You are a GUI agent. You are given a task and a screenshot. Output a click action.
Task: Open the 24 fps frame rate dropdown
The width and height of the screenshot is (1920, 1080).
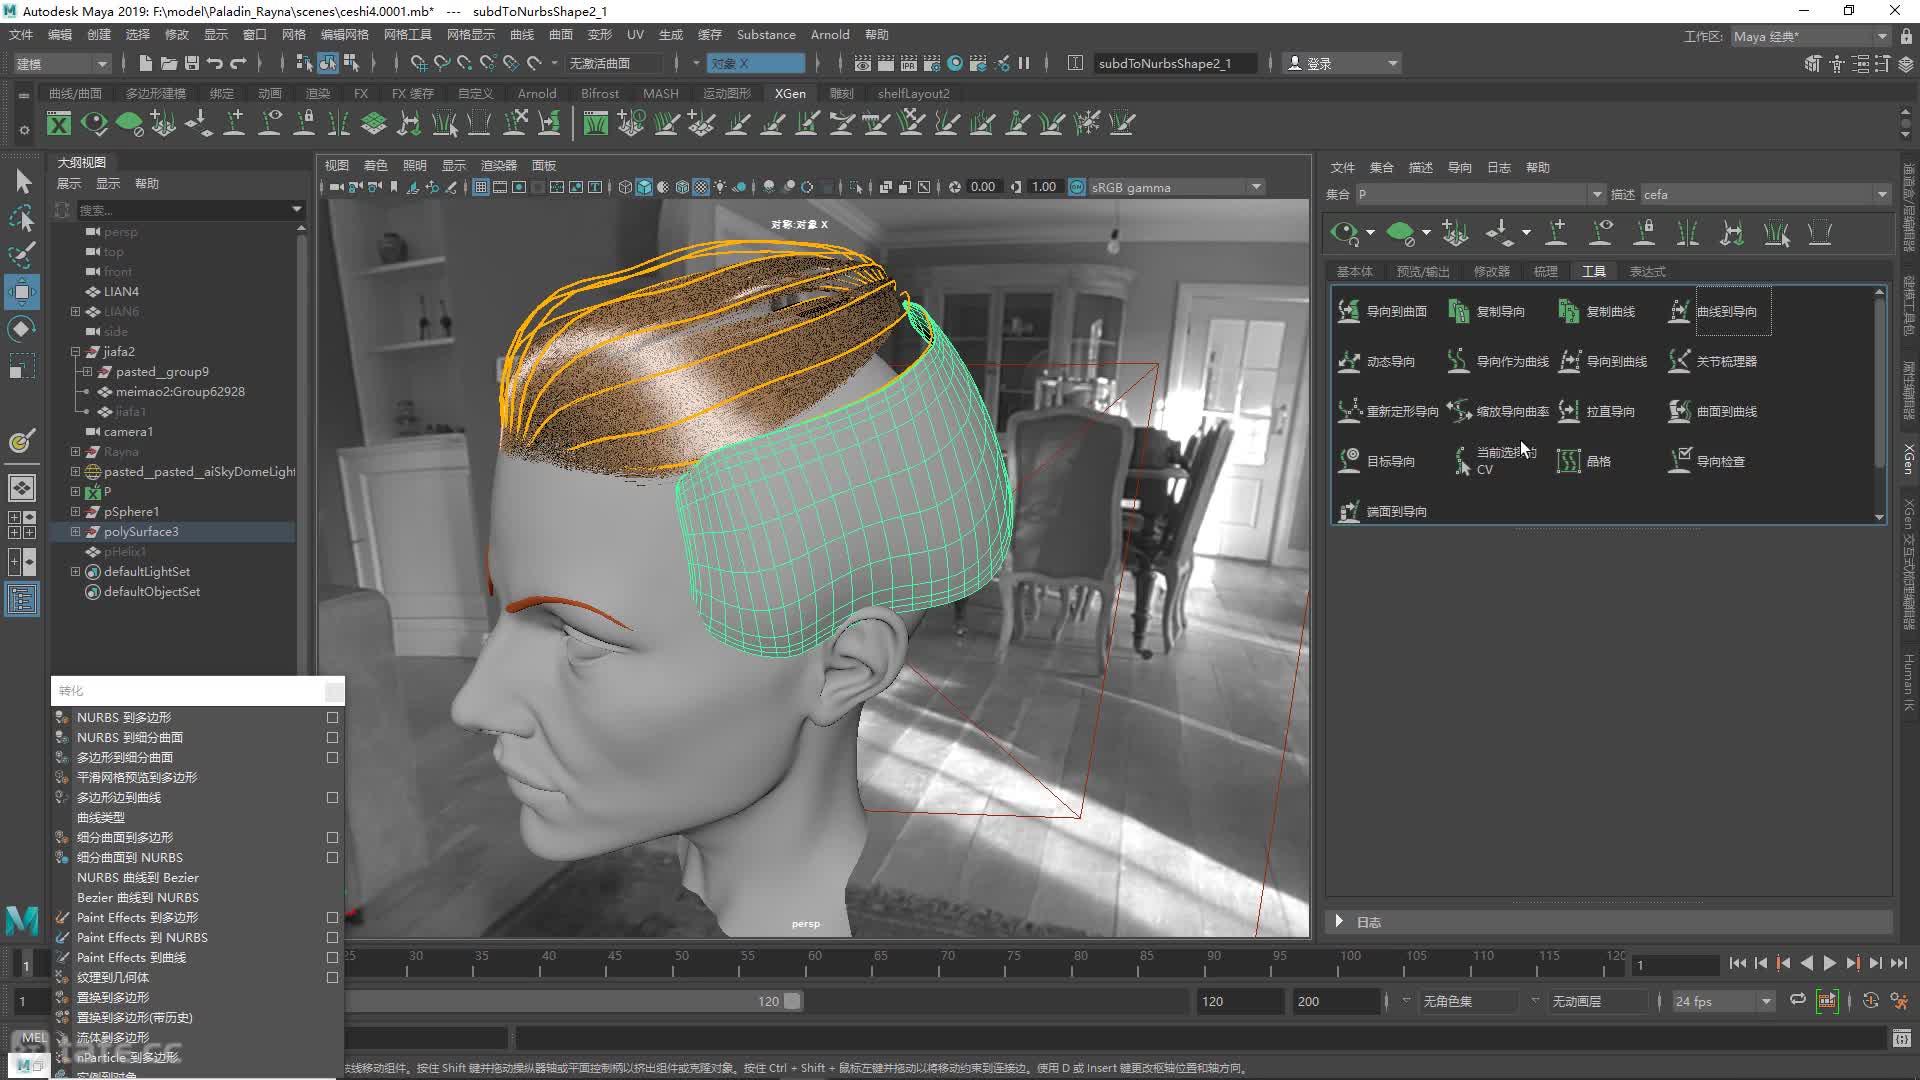(1724, 1001)
